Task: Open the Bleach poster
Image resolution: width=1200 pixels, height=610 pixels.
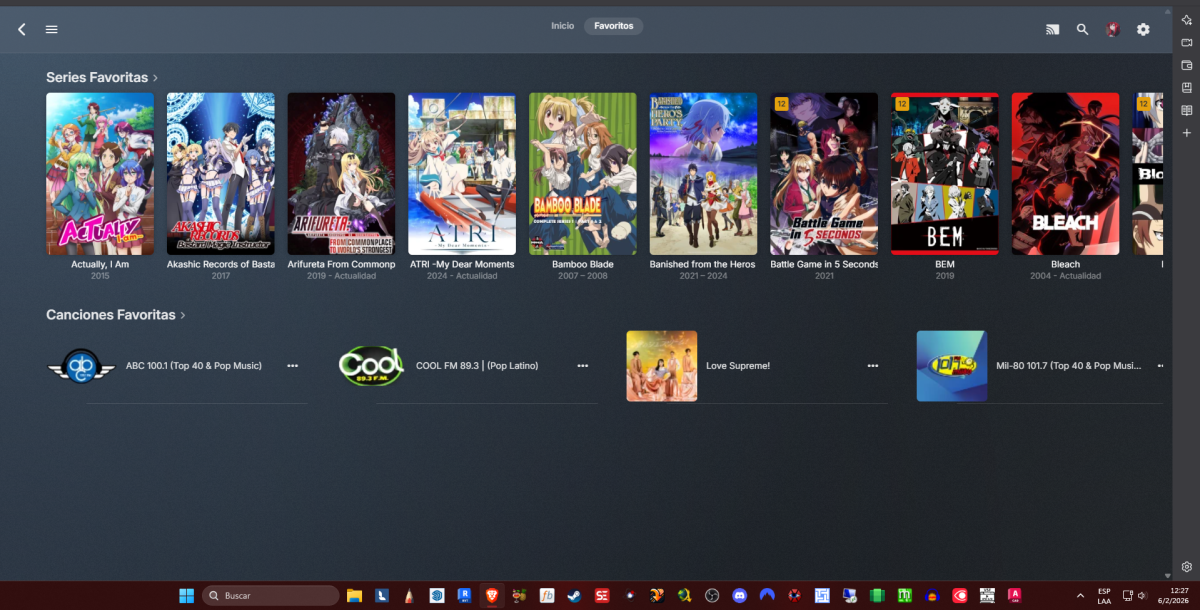Action: 1065,174
